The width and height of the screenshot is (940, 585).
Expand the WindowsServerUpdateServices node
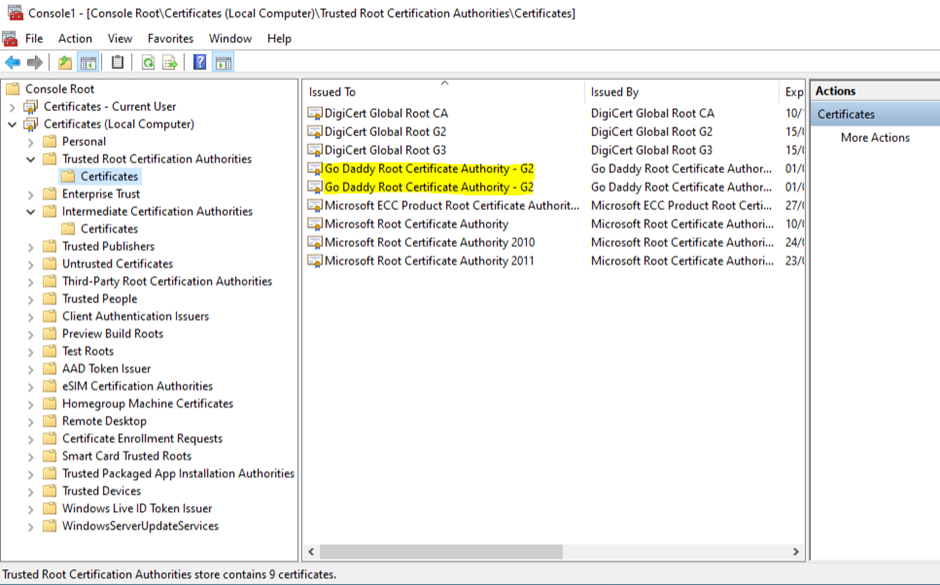31,526
